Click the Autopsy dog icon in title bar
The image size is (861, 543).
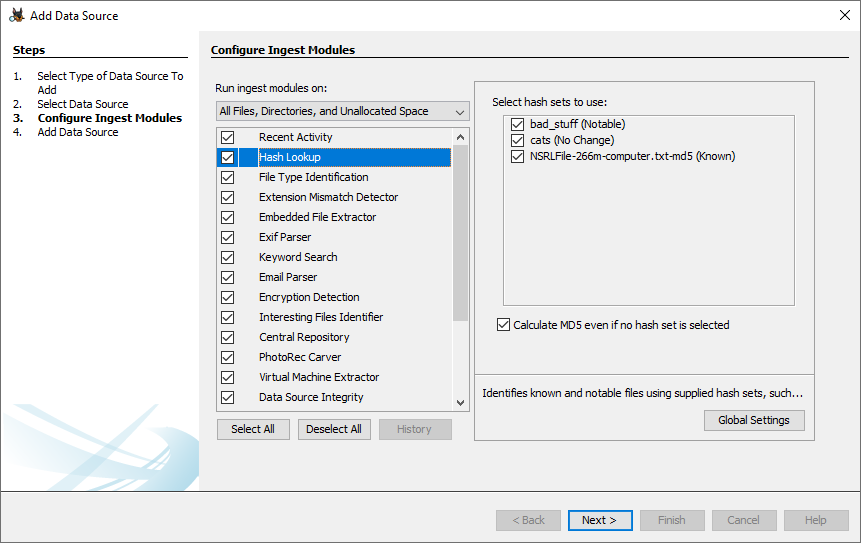coord(17,15)
